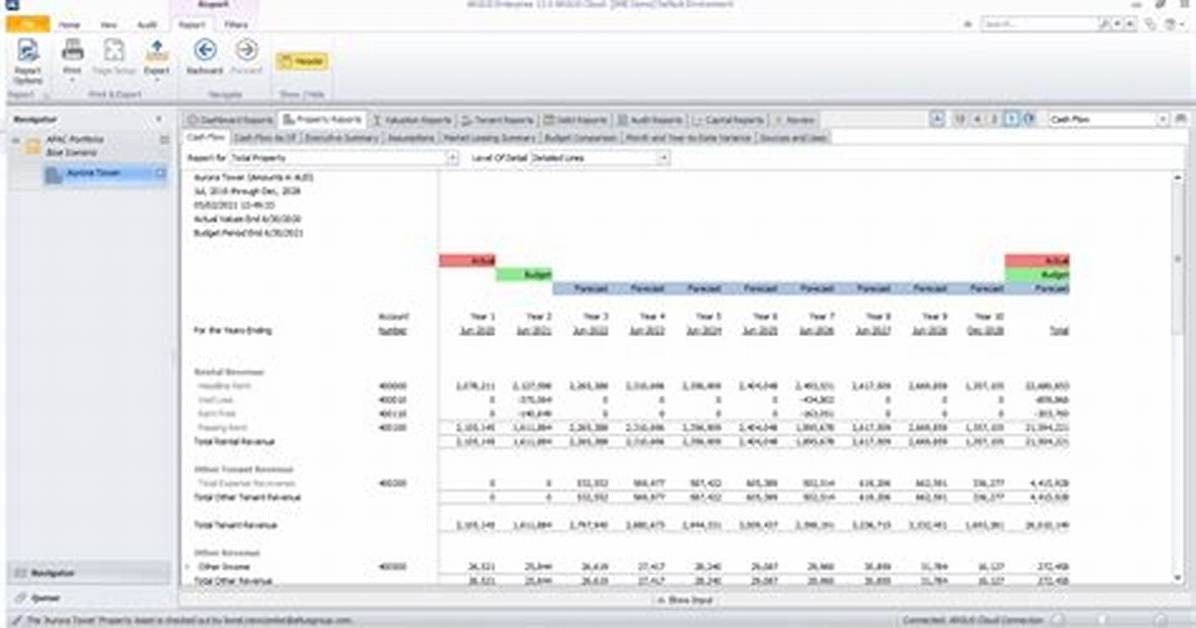Viewport: 1196px width, 628px height.
Task: Select the '4' button in the report toolbar
Action: (977, 119)
